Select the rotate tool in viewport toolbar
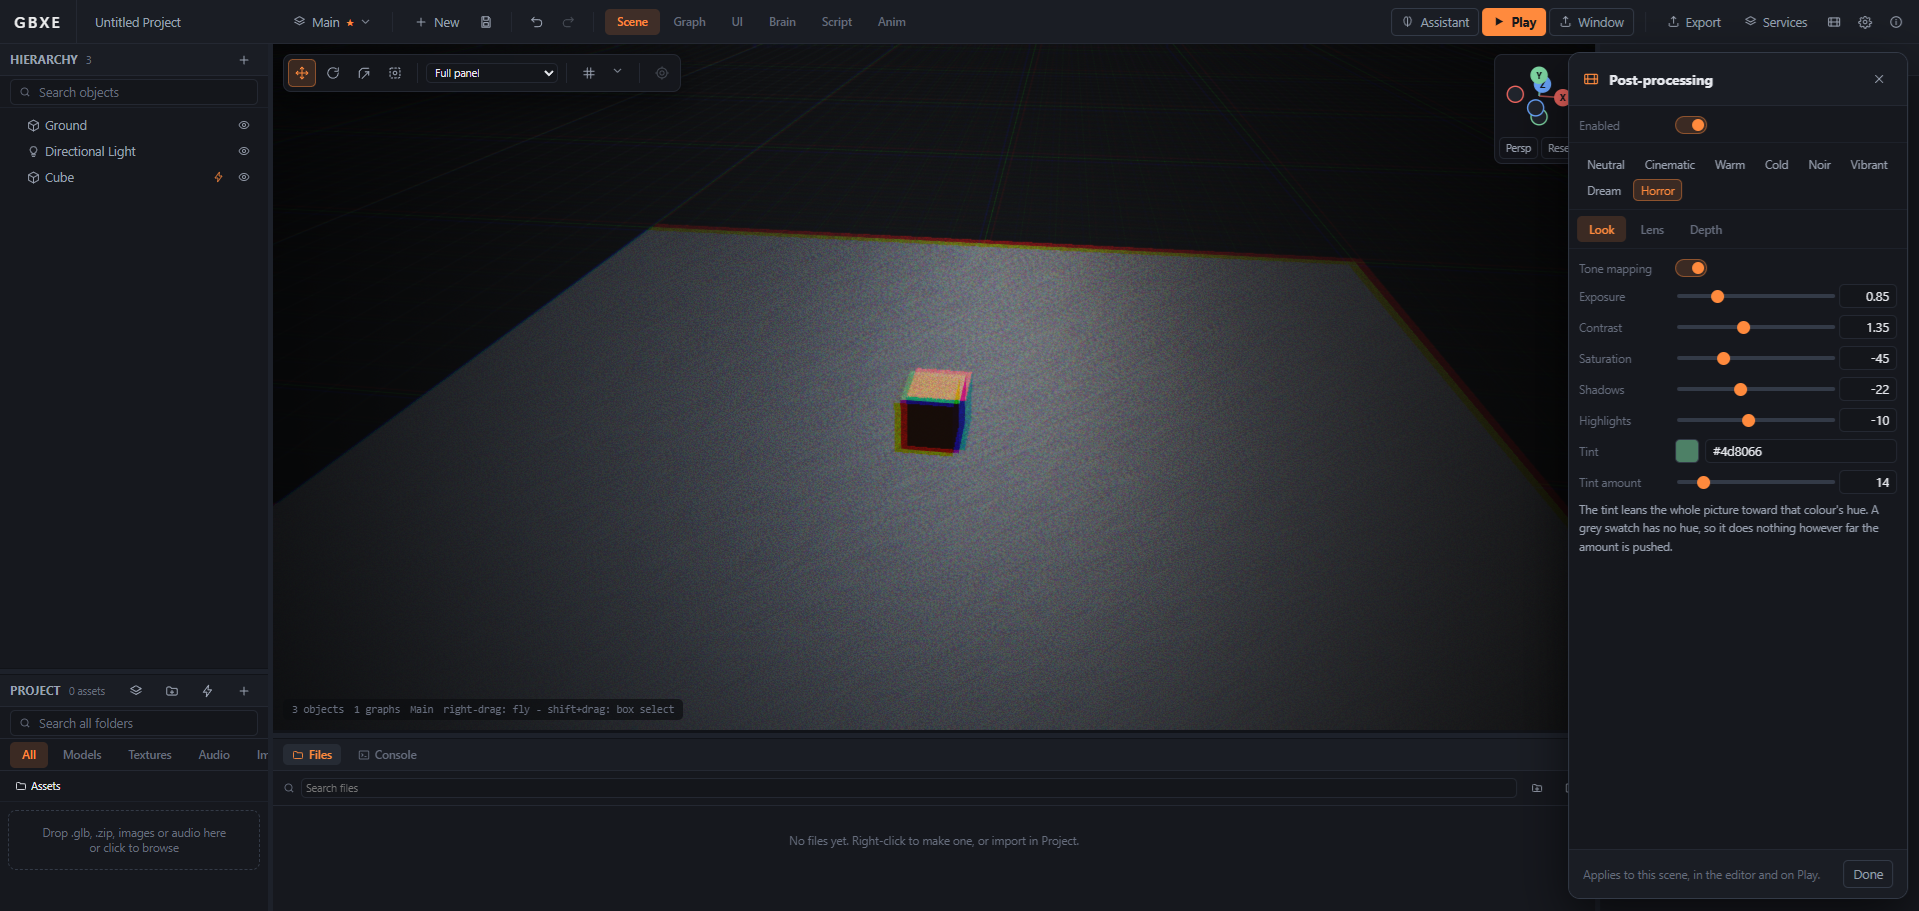 [333, 73]
